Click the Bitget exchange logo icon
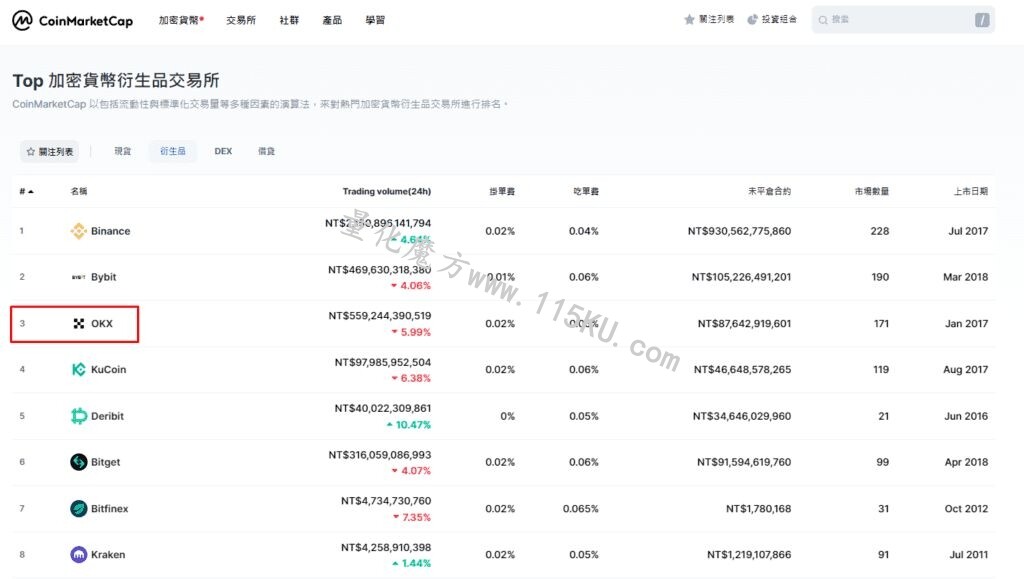The image size is (1024, 579). click(78, 462)
